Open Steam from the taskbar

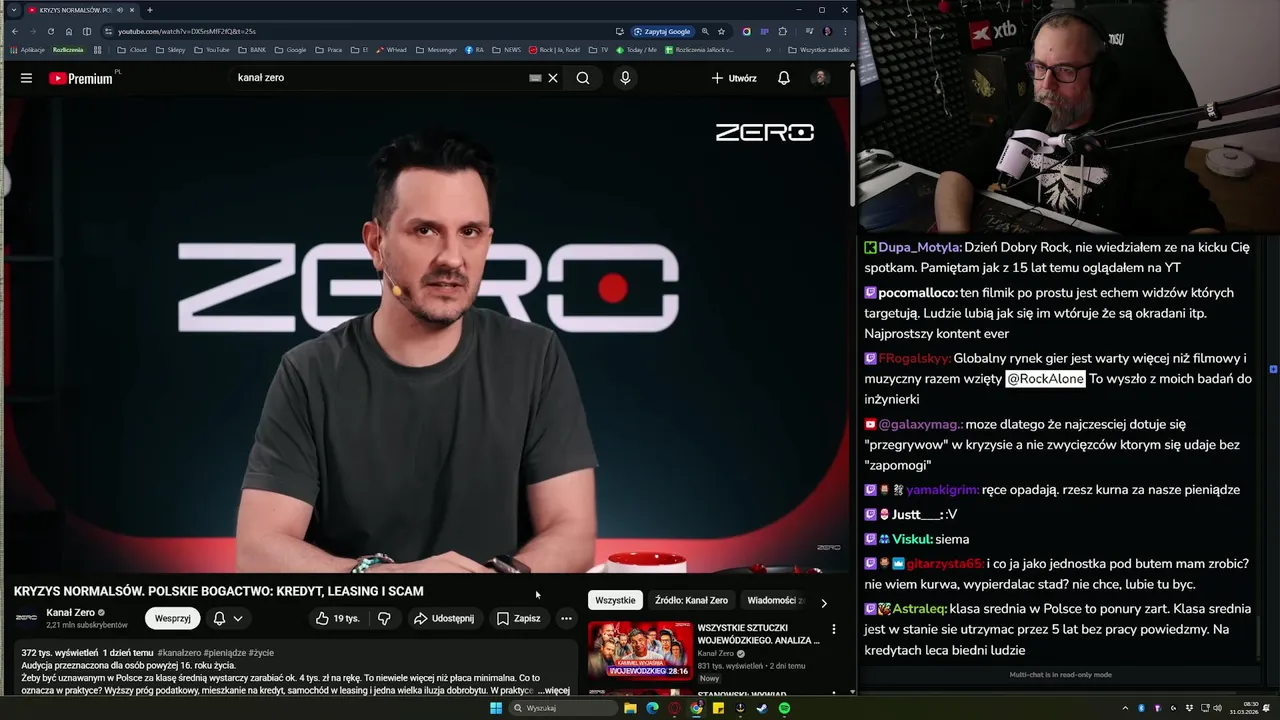coord(762,708)
